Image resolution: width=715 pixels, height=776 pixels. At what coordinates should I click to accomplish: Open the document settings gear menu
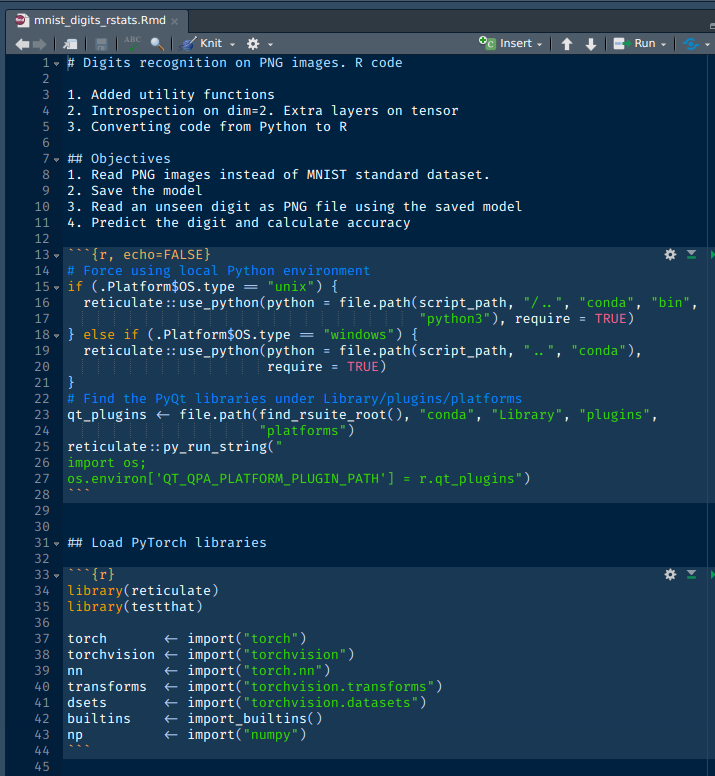point(252,44)
